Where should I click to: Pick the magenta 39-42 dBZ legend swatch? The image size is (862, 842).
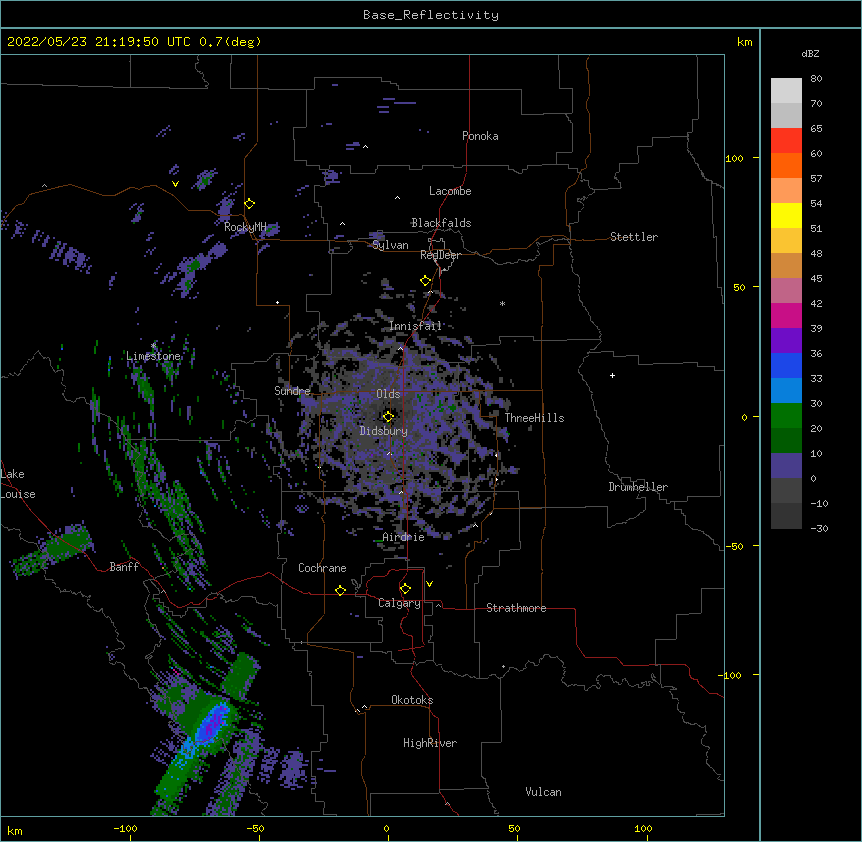point(786,315)
